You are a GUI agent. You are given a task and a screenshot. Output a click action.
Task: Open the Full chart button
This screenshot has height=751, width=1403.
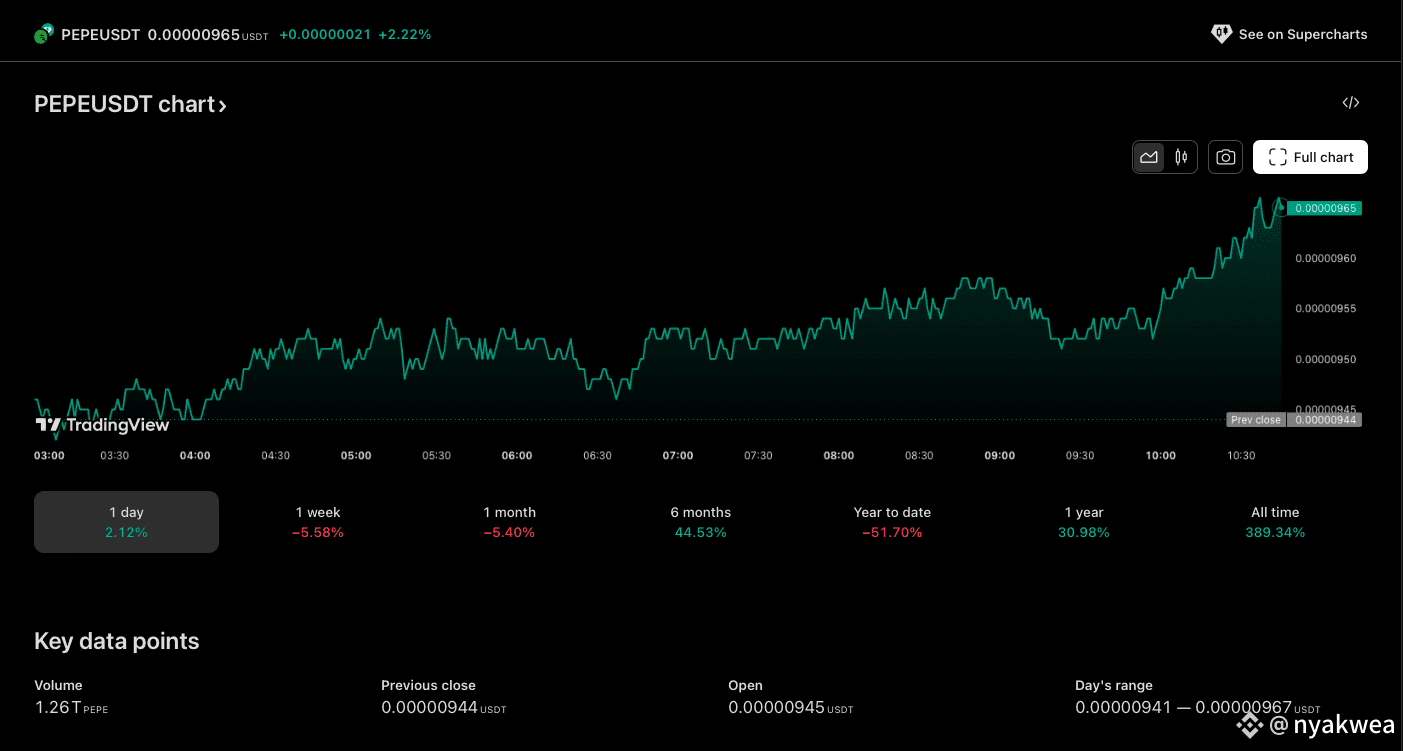pos(1310,157)
